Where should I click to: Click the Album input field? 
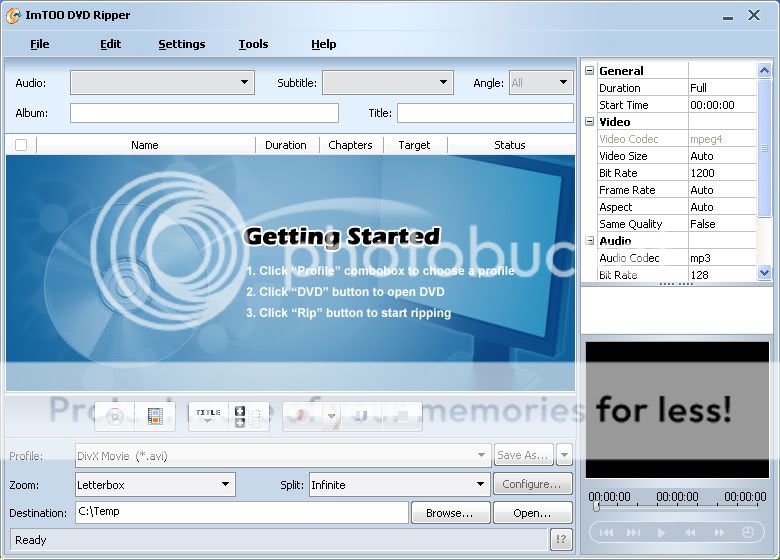coord(204,113)
